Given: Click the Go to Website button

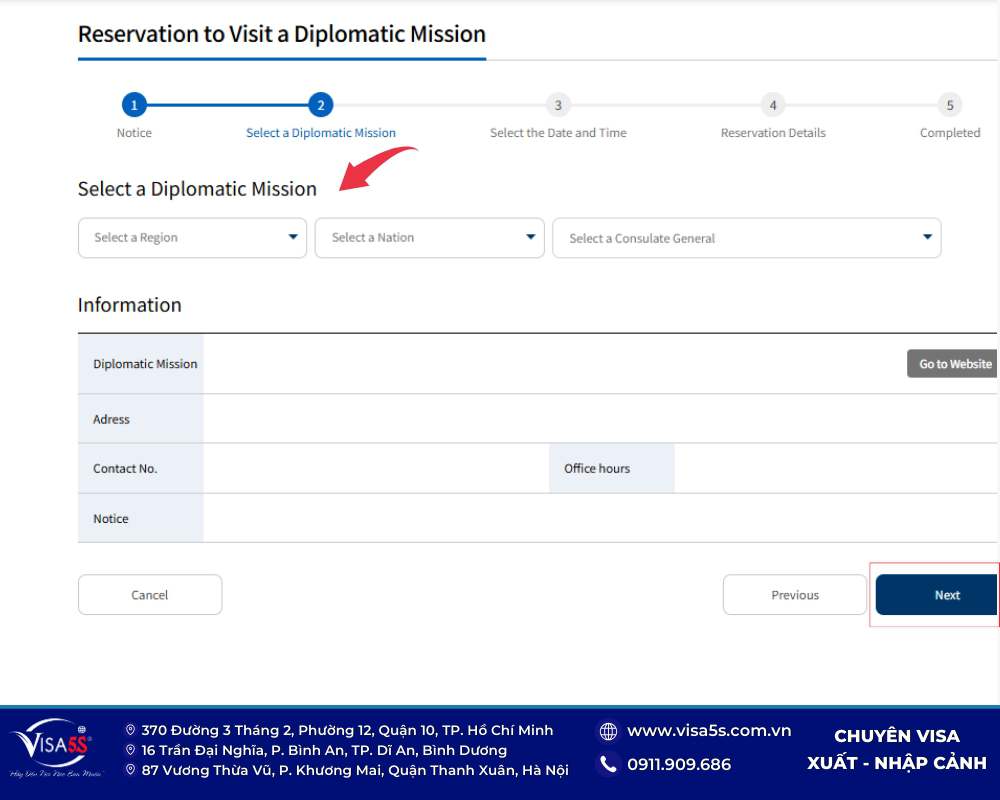Looking at the screenshot, I should click(x=952, y=363).
